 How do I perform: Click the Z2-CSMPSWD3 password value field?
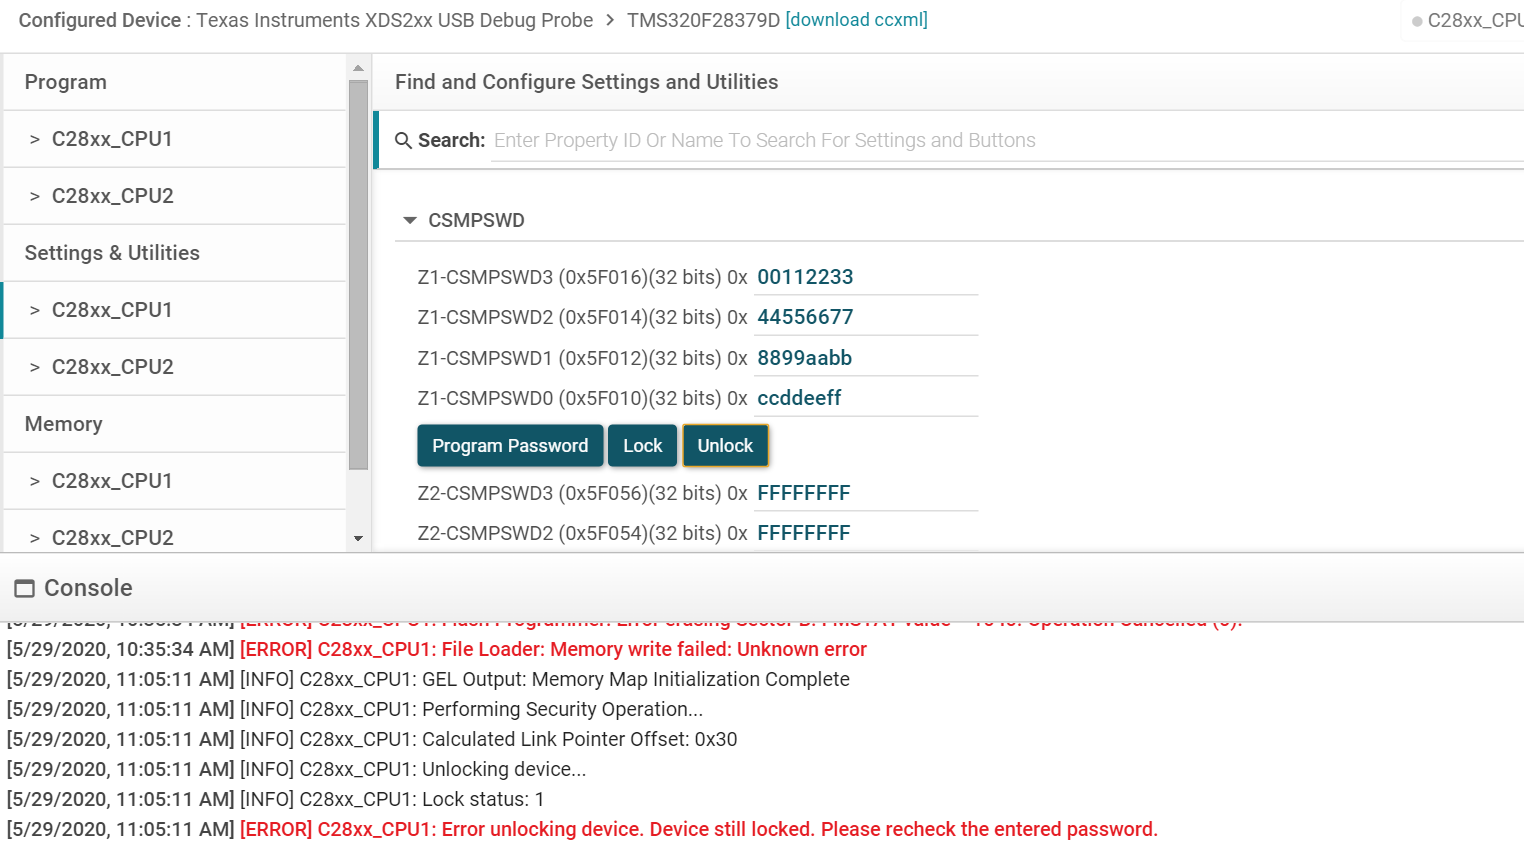pos(865,493)
